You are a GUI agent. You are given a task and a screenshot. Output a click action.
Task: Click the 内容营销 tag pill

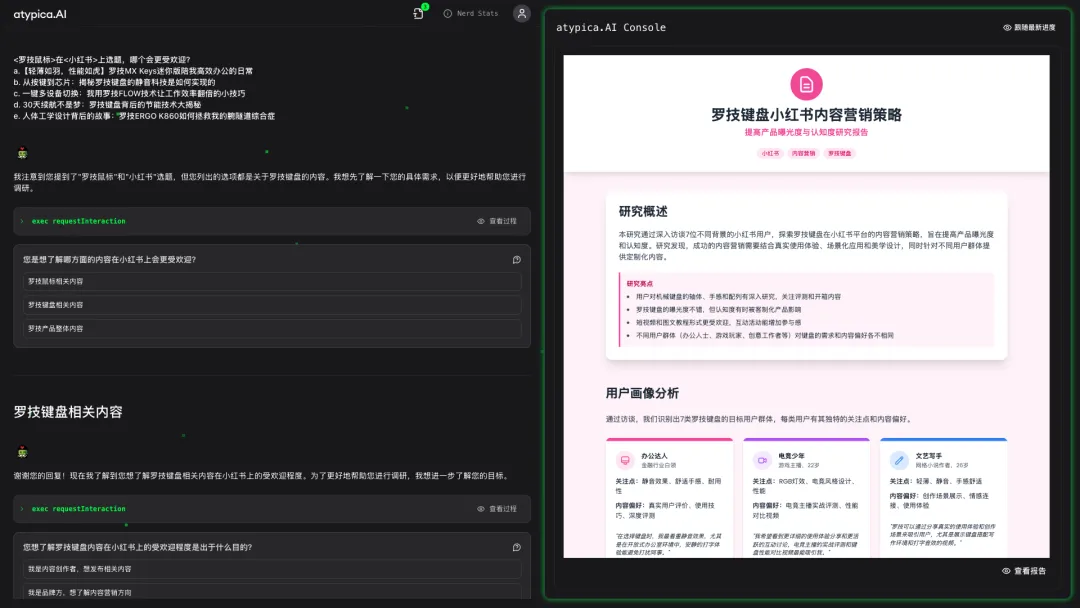[x=803, y=154]
